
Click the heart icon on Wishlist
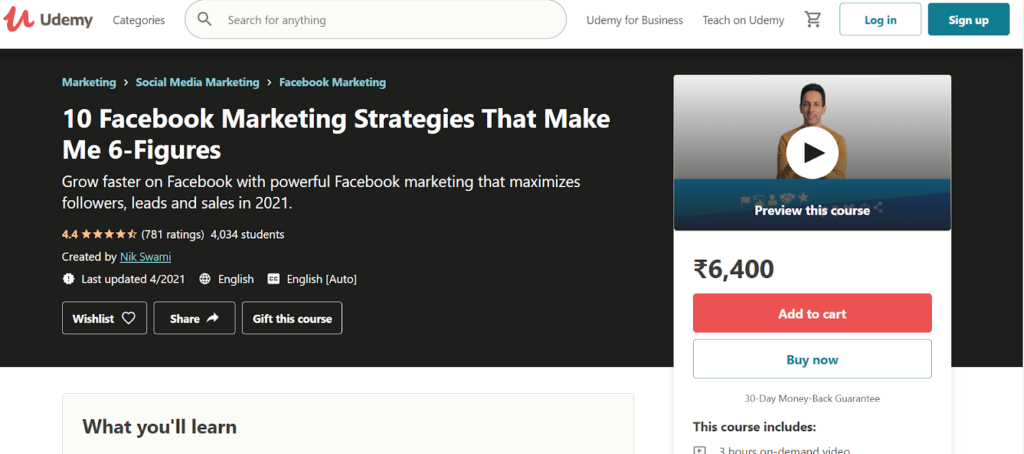tap(128, 318)
